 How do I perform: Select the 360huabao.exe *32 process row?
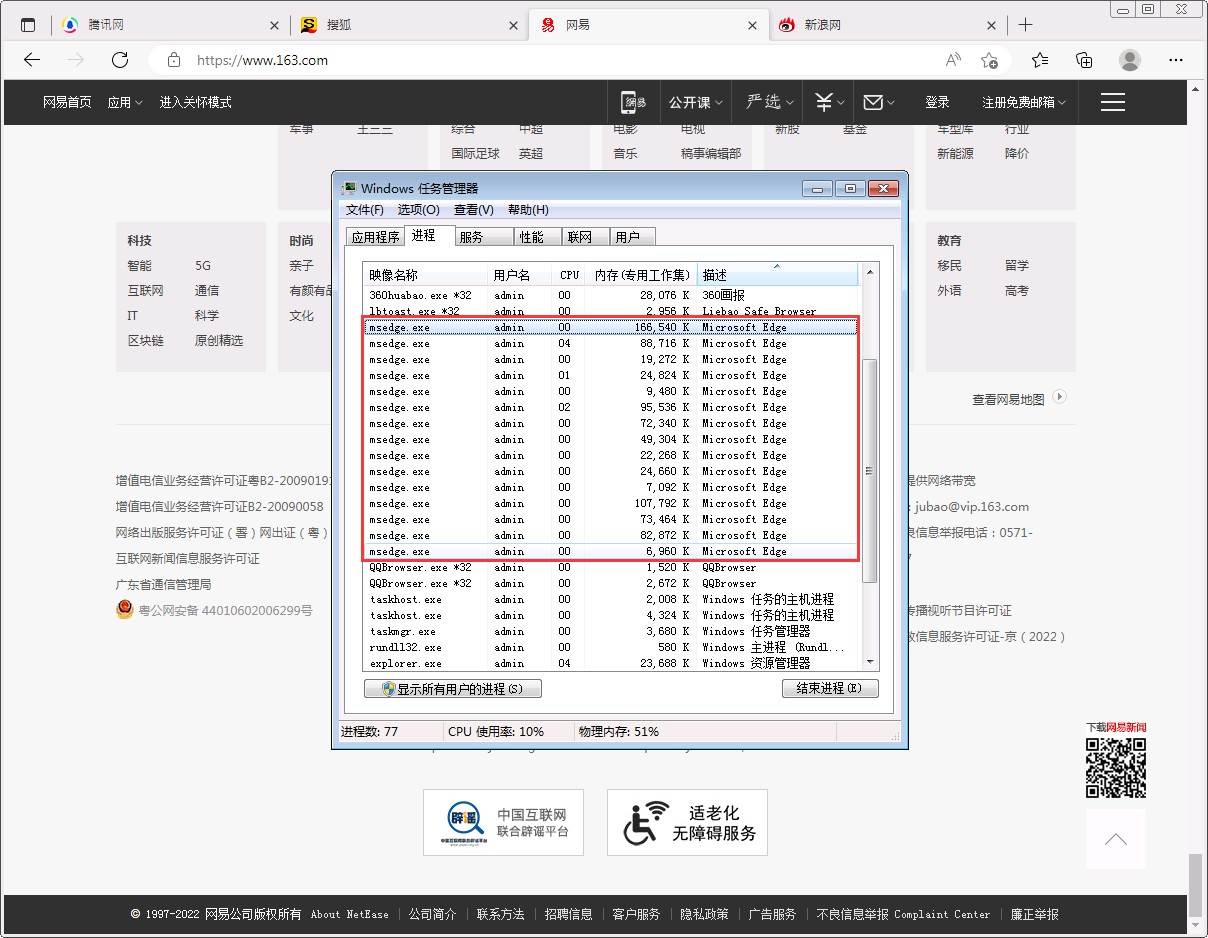(610, 295)
